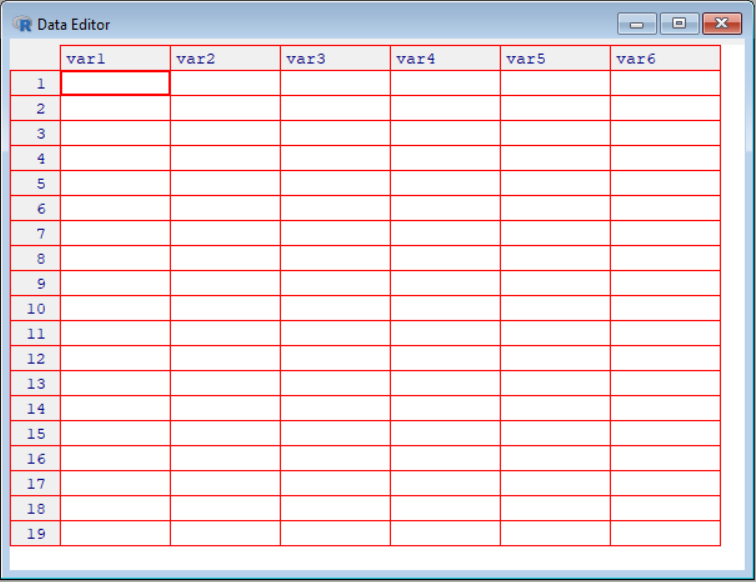Click the var5 column header
Image resolution: width=756 pixels, height=582 pixels.
(555, 59)
